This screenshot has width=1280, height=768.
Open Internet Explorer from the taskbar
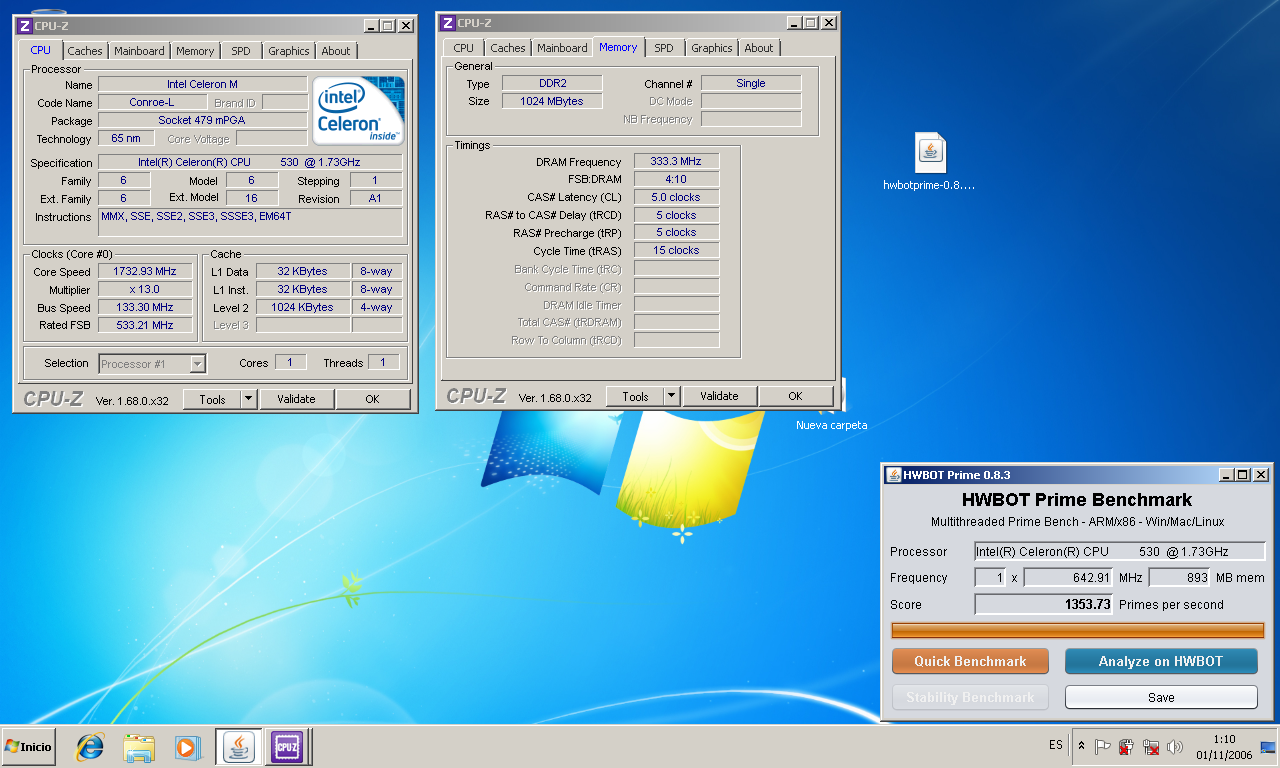click(90, 746)
